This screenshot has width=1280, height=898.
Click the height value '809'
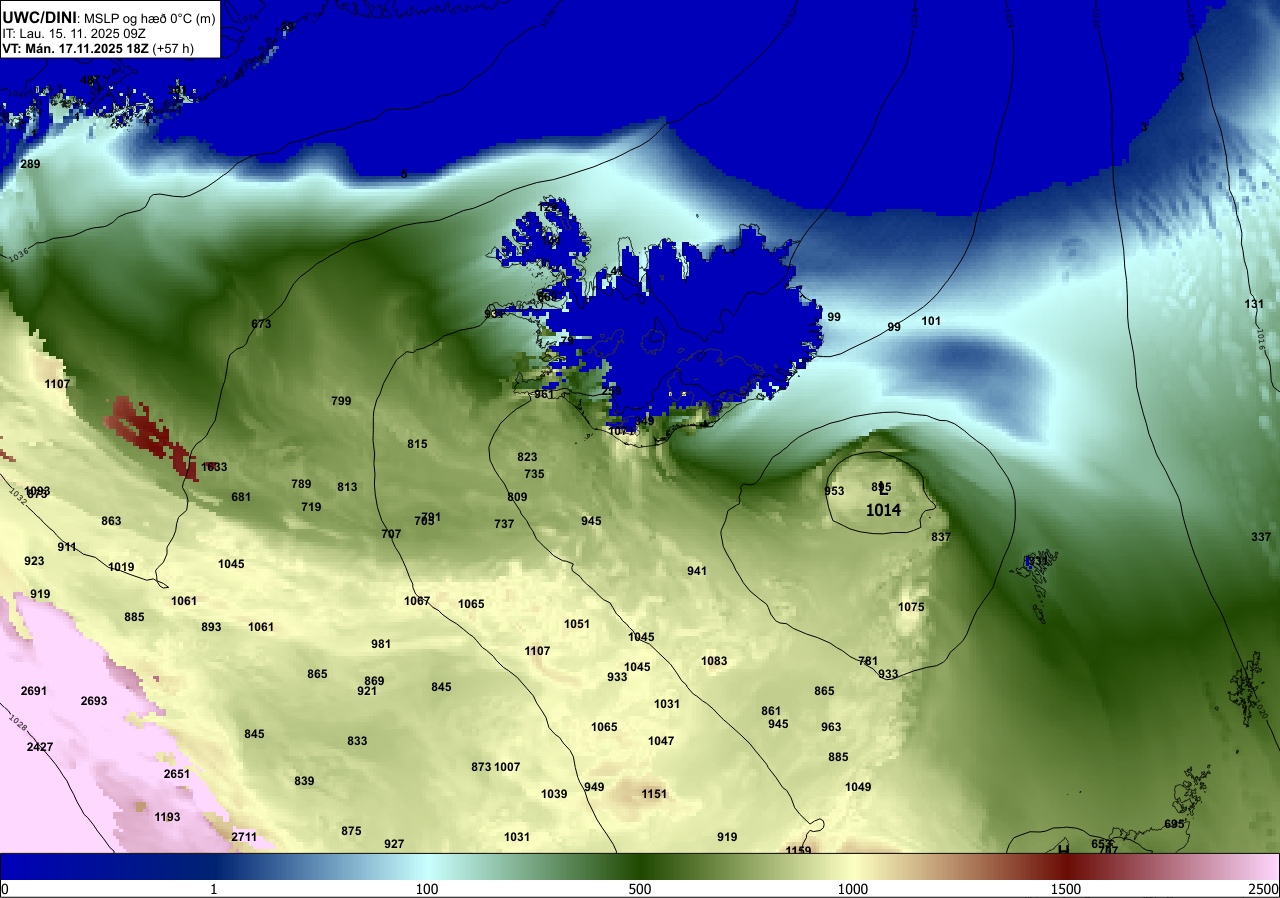[517, 497]
